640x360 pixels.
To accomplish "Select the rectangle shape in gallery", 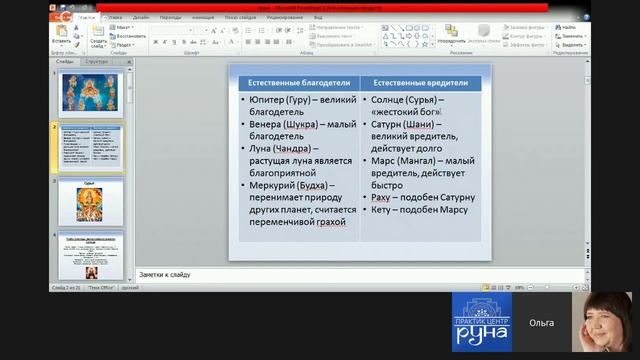I will [409, 28].
